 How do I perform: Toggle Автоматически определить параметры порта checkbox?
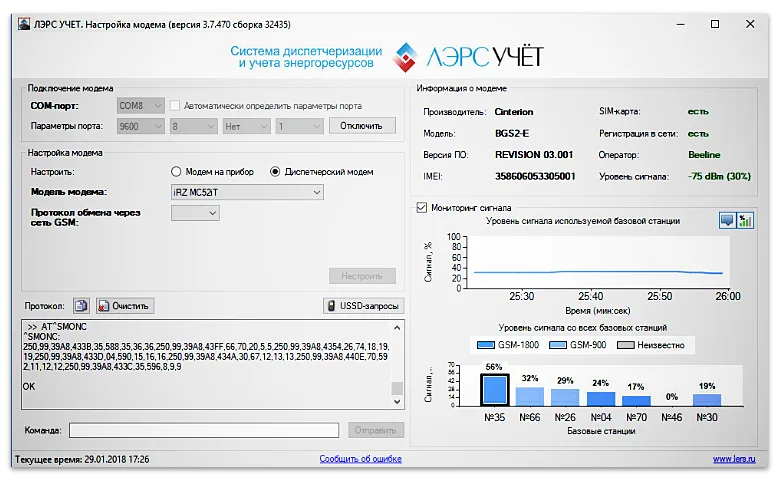(x=175, y=106)
